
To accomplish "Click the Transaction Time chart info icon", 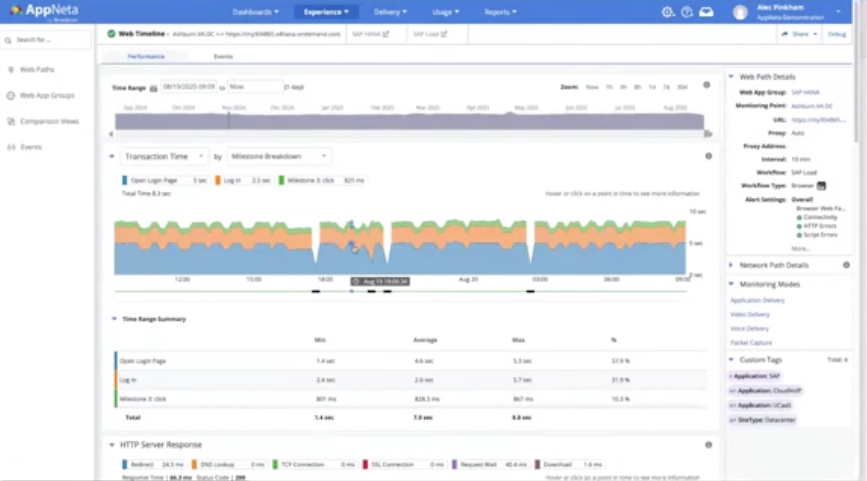I will tap(708, 156).
